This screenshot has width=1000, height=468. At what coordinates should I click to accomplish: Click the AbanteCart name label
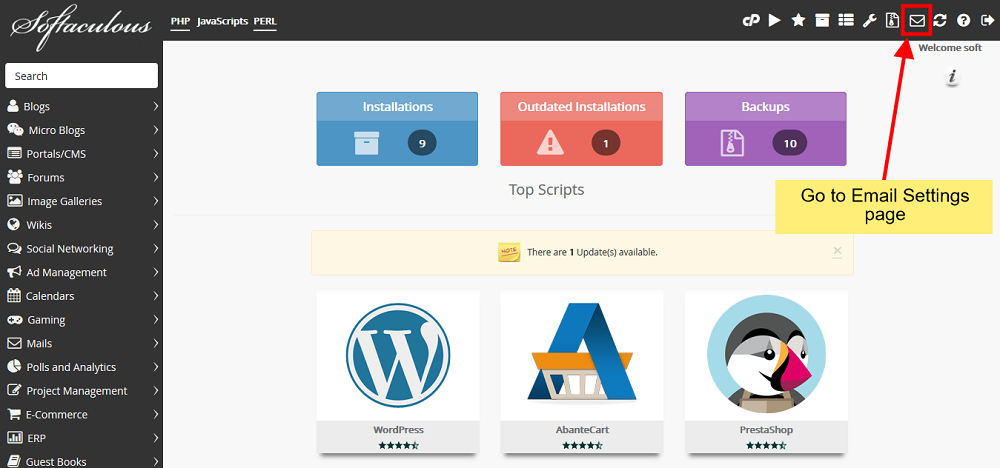[582, 430]
